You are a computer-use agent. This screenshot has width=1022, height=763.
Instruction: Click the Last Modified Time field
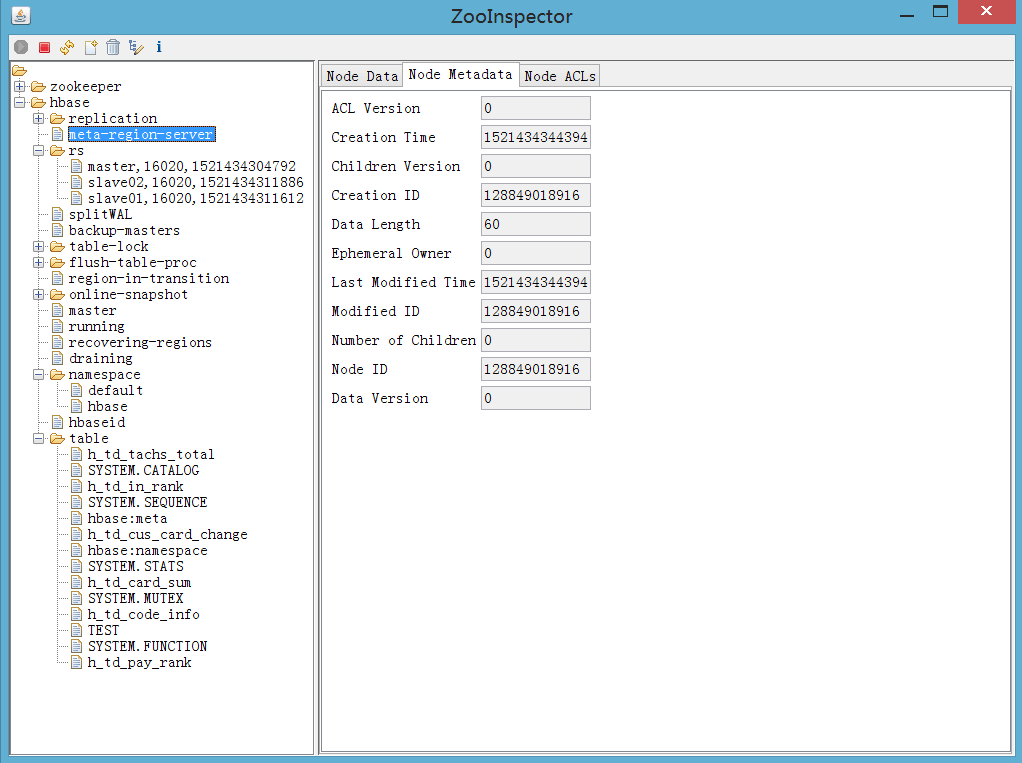pos(536,282)
